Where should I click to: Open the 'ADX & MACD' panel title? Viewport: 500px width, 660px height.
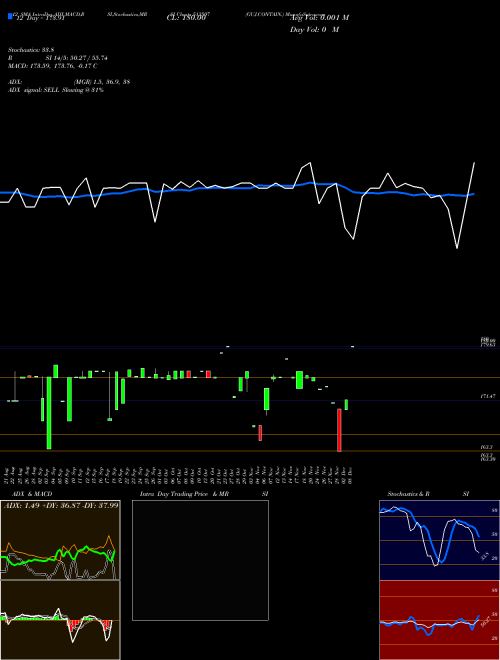[32, 494]
